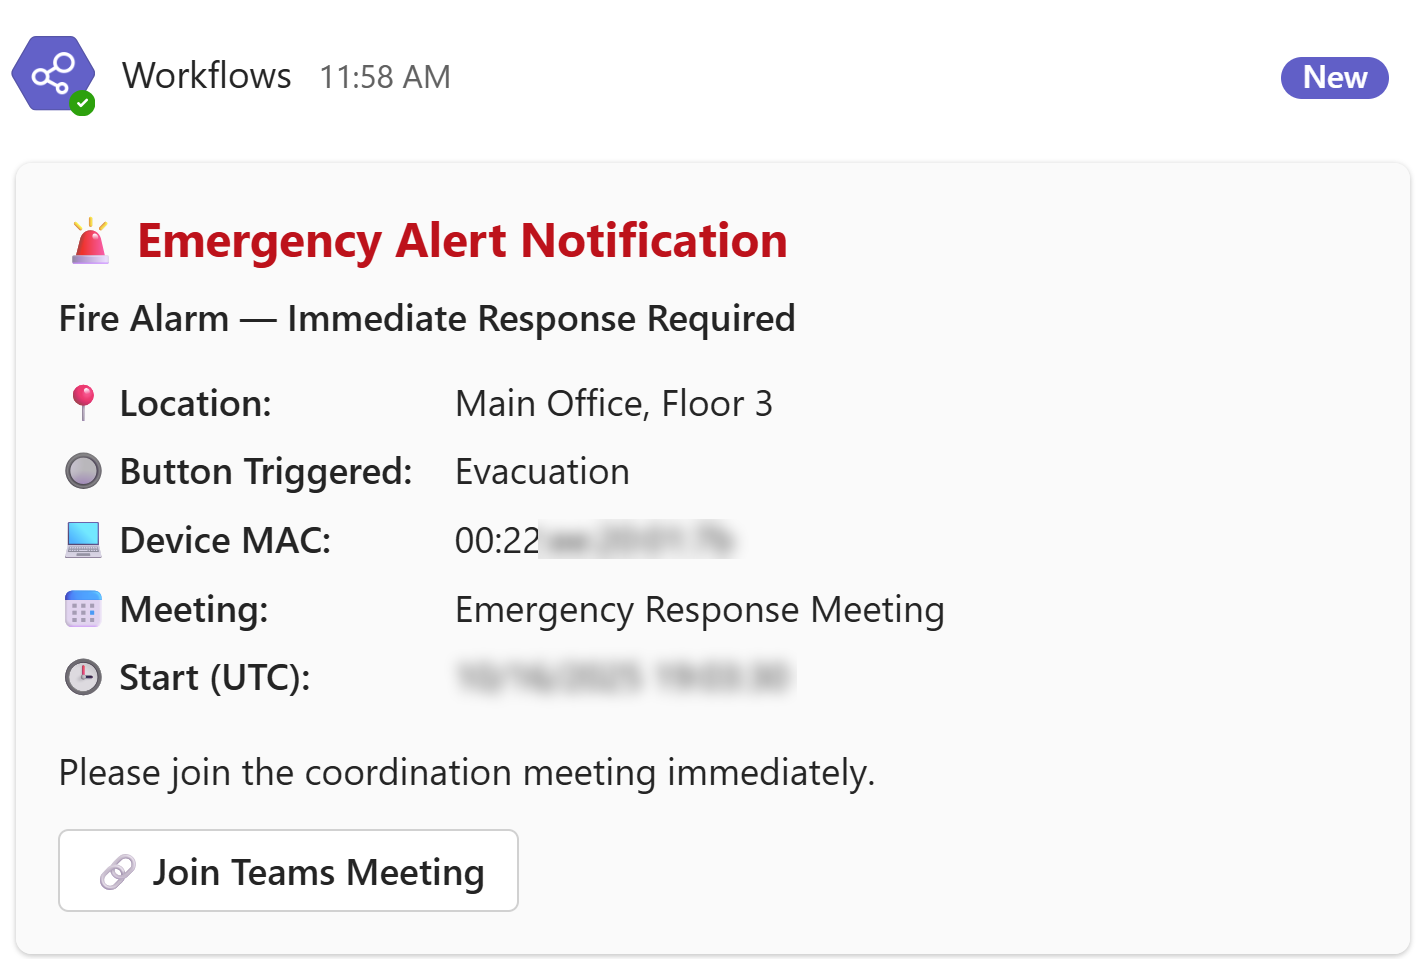Image resolution: width=1420 pixels, height=976 pixels.
Task: Click the purple New badge
Action: point(1334,78)
